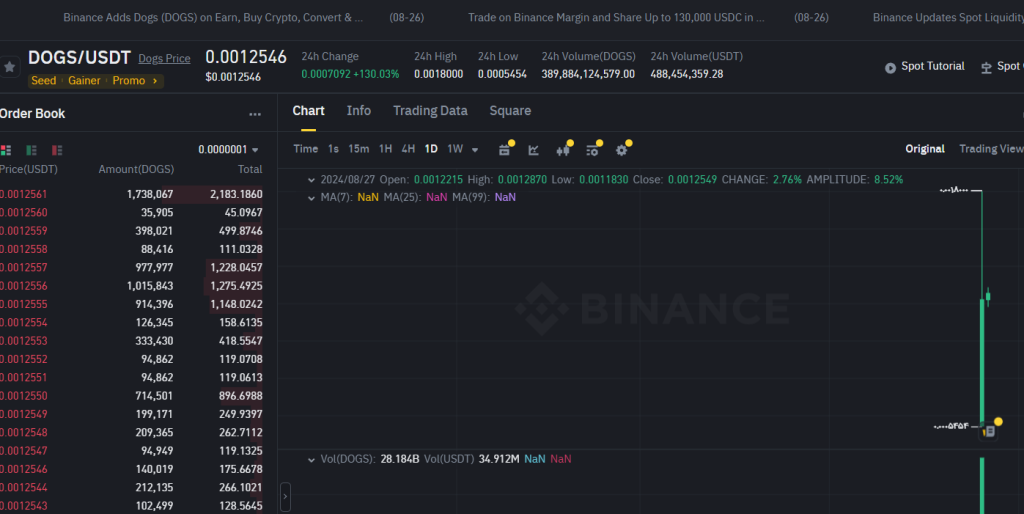Collapse the MA indicator row chevron

(311, 197)
